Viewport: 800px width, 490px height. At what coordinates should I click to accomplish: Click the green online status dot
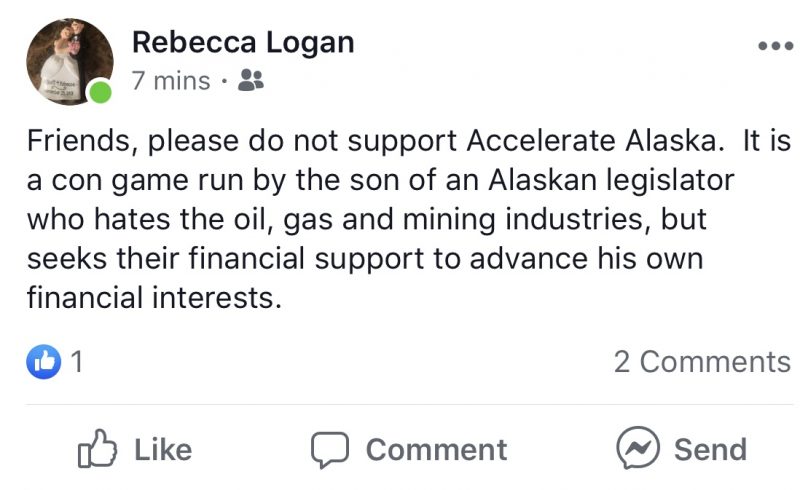pos(100,92)
